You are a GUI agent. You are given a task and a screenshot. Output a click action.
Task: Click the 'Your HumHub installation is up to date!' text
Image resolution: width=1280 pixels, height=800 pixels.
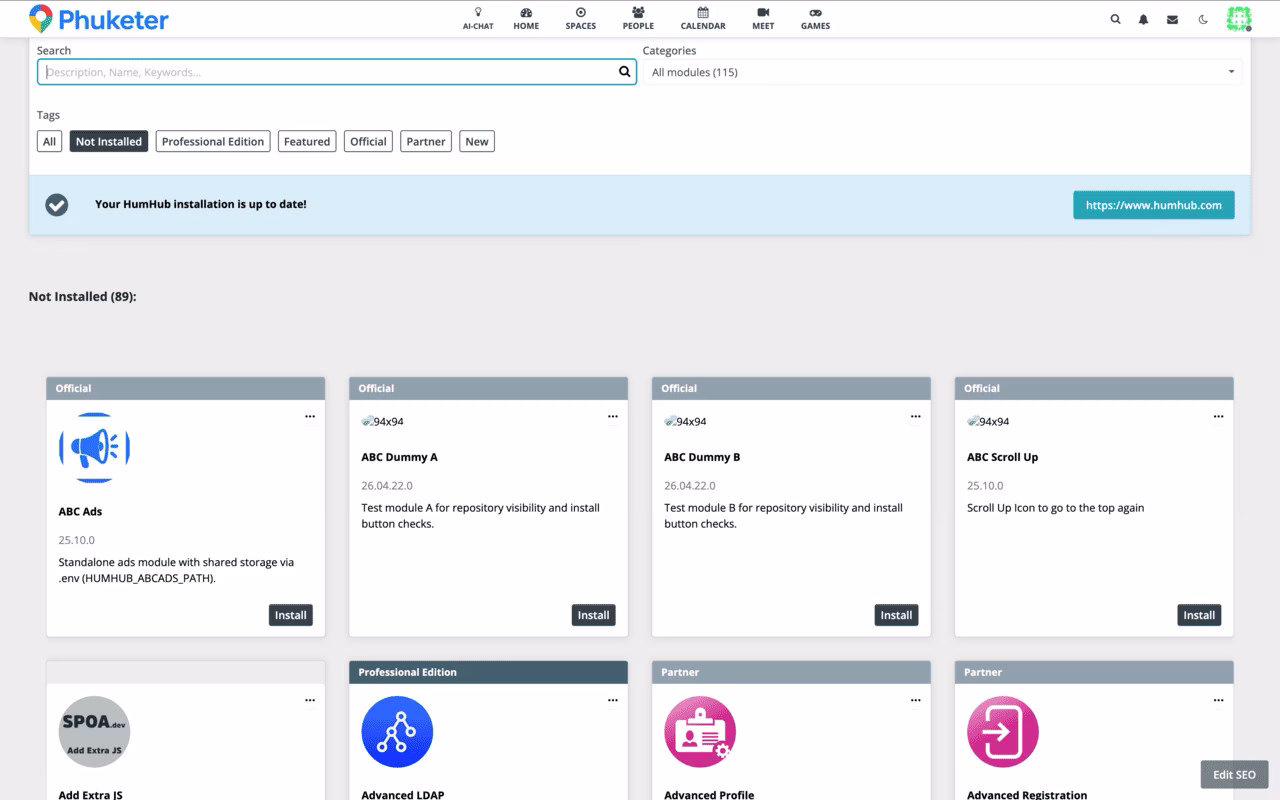coord(200,204)
